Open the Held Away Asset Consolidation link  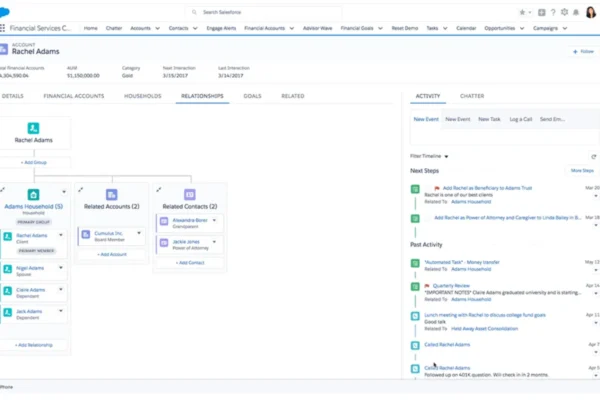[x=484, y=328]
